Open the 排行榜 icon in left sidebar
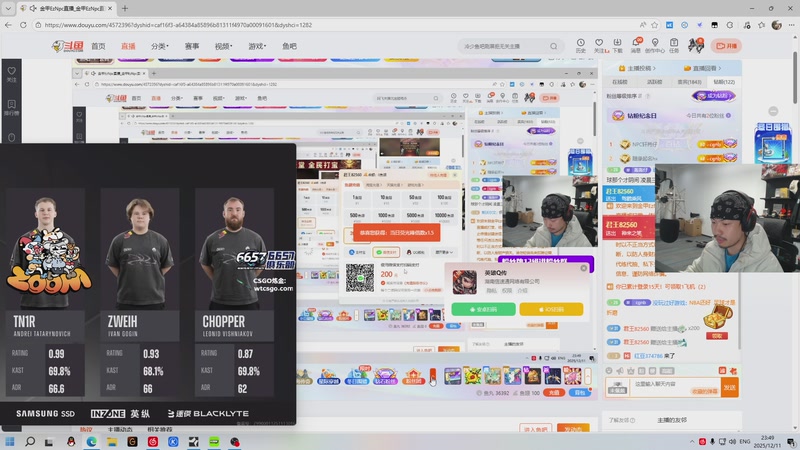800x450 pixels. click(11, 107)
